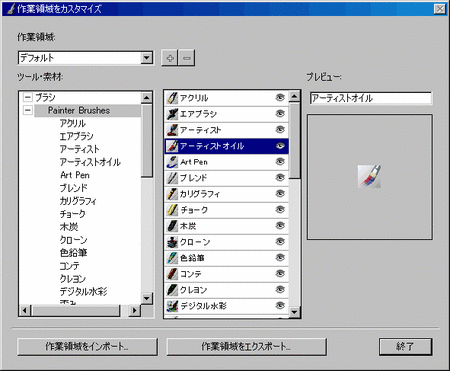Hide アーティストオイル with its eye icon
Screen dimensions: 450x371
(x=280, y=145)
